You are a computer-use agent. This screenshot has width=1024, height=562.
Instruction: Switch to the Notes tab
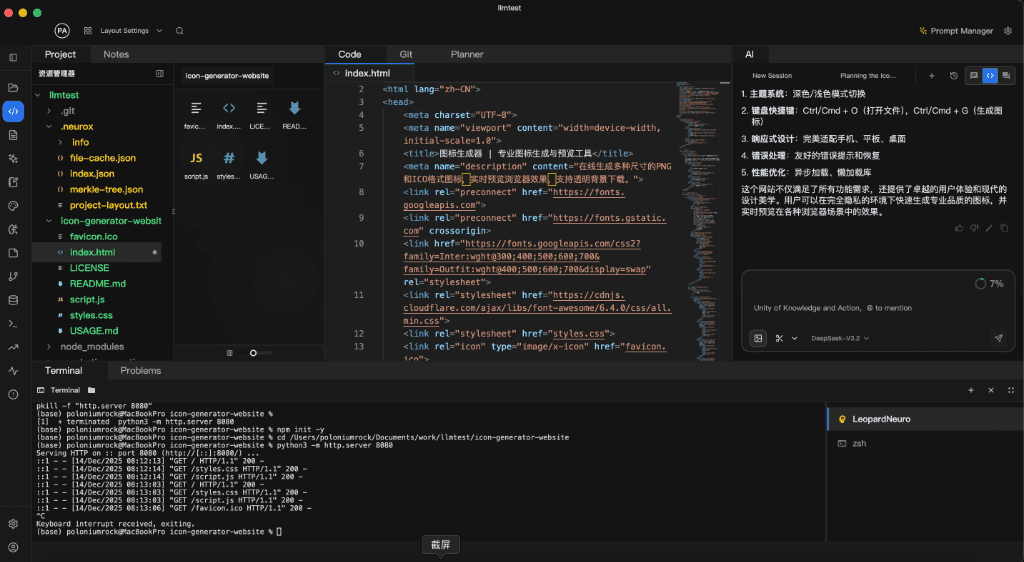coord(116,54)
